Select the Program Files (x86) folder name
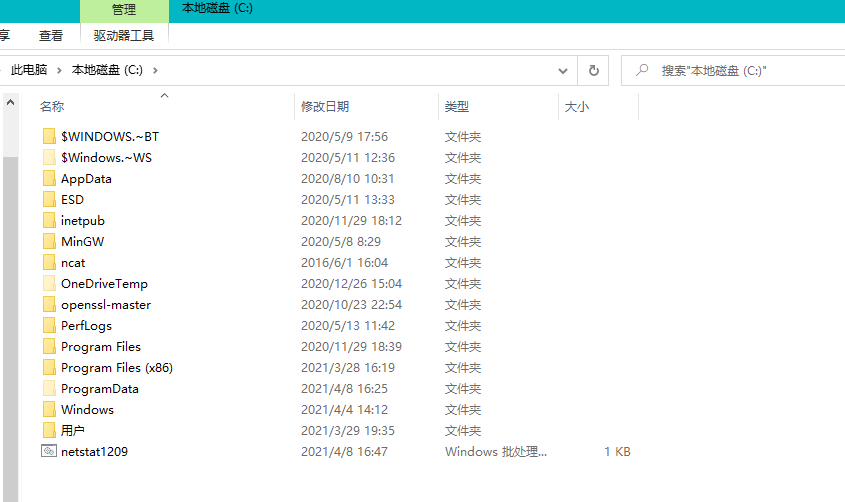845x502 pixels. point(117,368)
